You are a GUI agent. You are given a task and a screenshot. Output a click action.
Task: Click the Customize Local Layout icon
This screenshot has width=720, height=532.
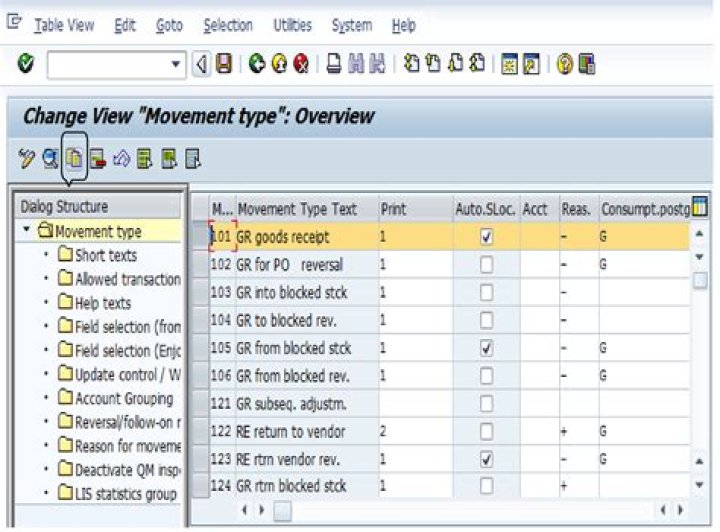tap(587, 64)
